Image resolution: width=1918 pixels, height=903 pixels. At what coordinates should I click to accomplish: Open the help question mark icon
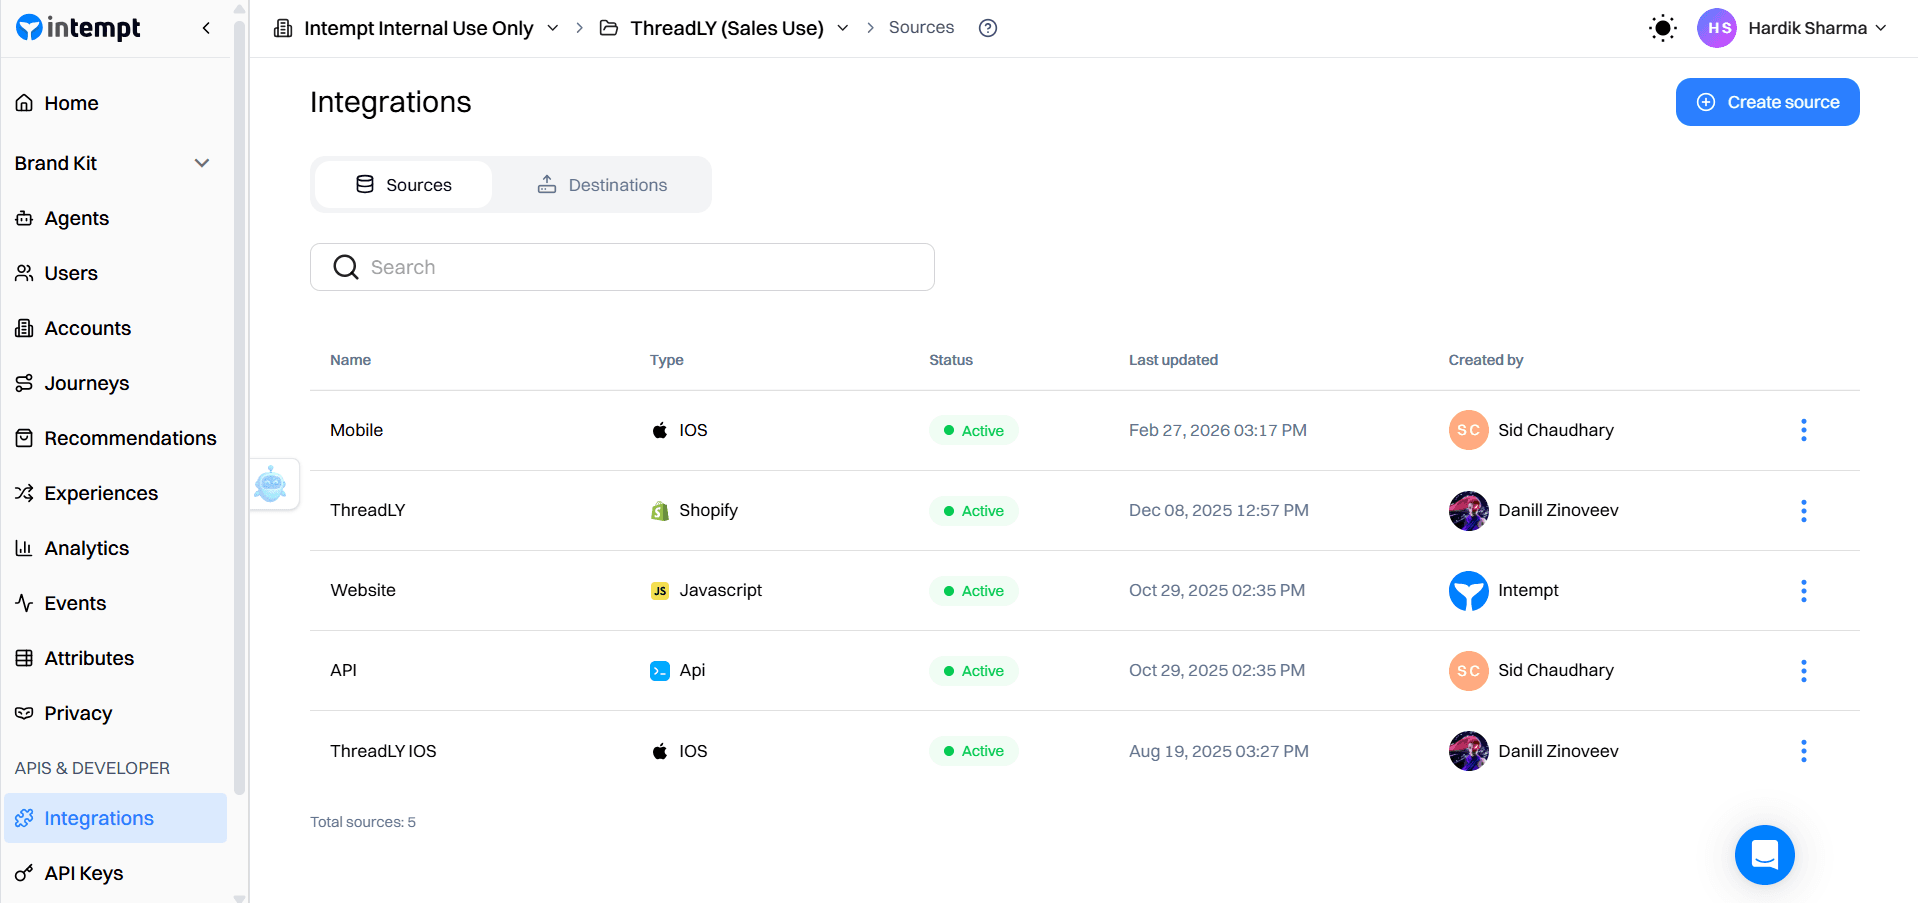[987, 27]
